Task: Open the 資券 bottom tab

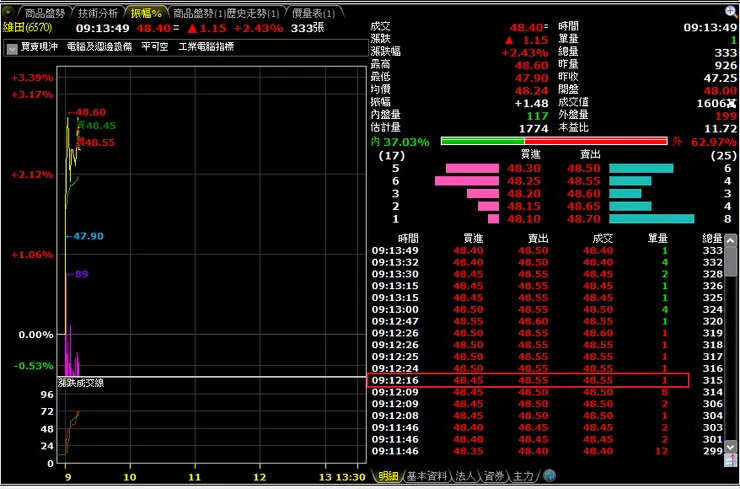Action: pos(494,476)
